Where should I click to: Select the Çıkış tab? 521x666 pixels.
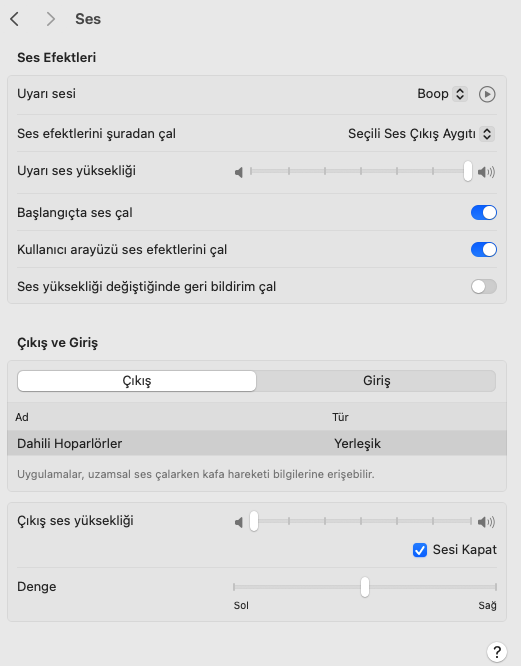click(137, 381)
